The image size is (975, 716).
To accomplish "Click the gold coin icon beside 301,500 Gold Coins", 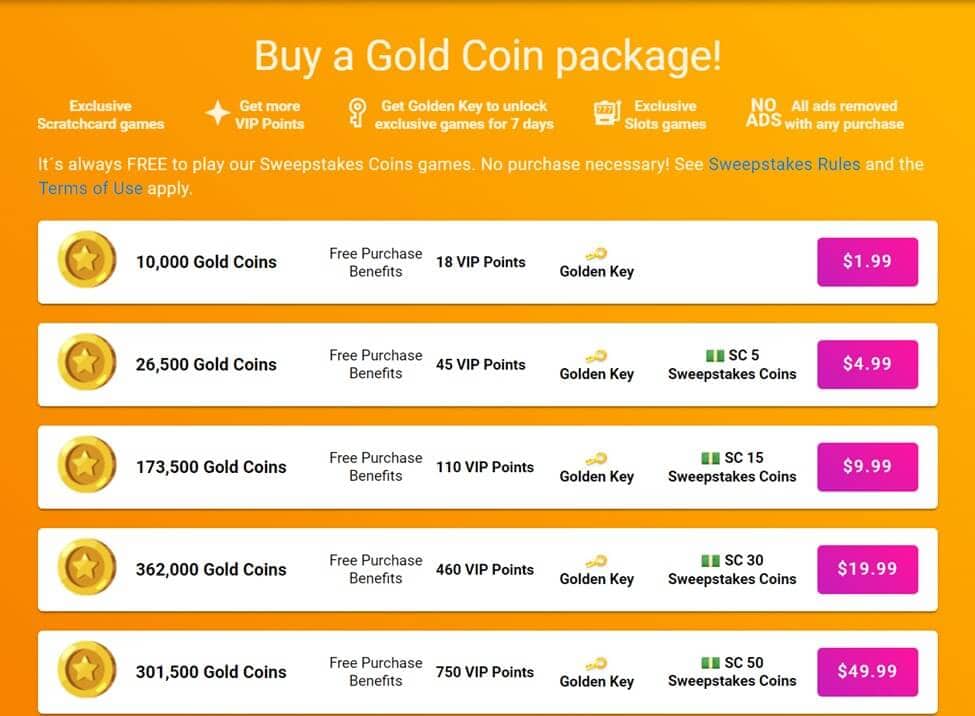I will tap(86, 670).
